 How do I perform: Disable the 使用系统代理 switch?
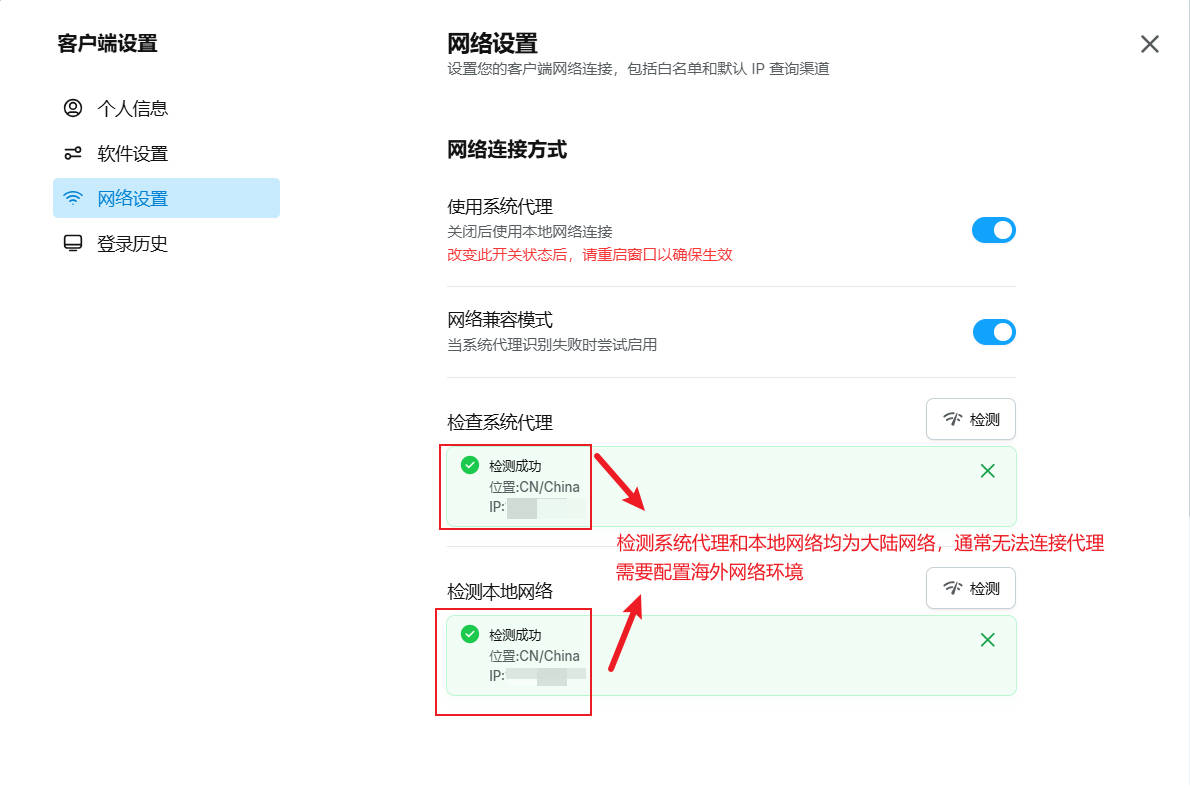coord(994,230)
